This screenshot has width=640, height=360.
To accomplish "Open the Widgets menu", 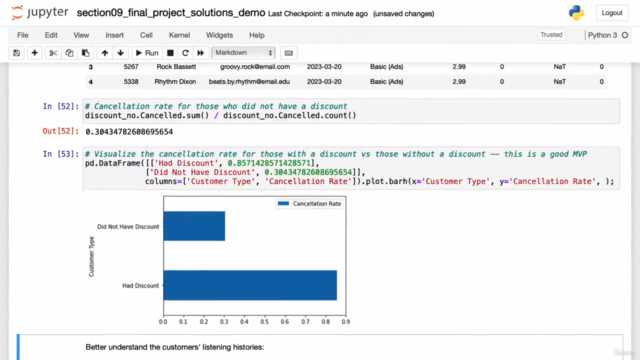I will coord(220,35).
